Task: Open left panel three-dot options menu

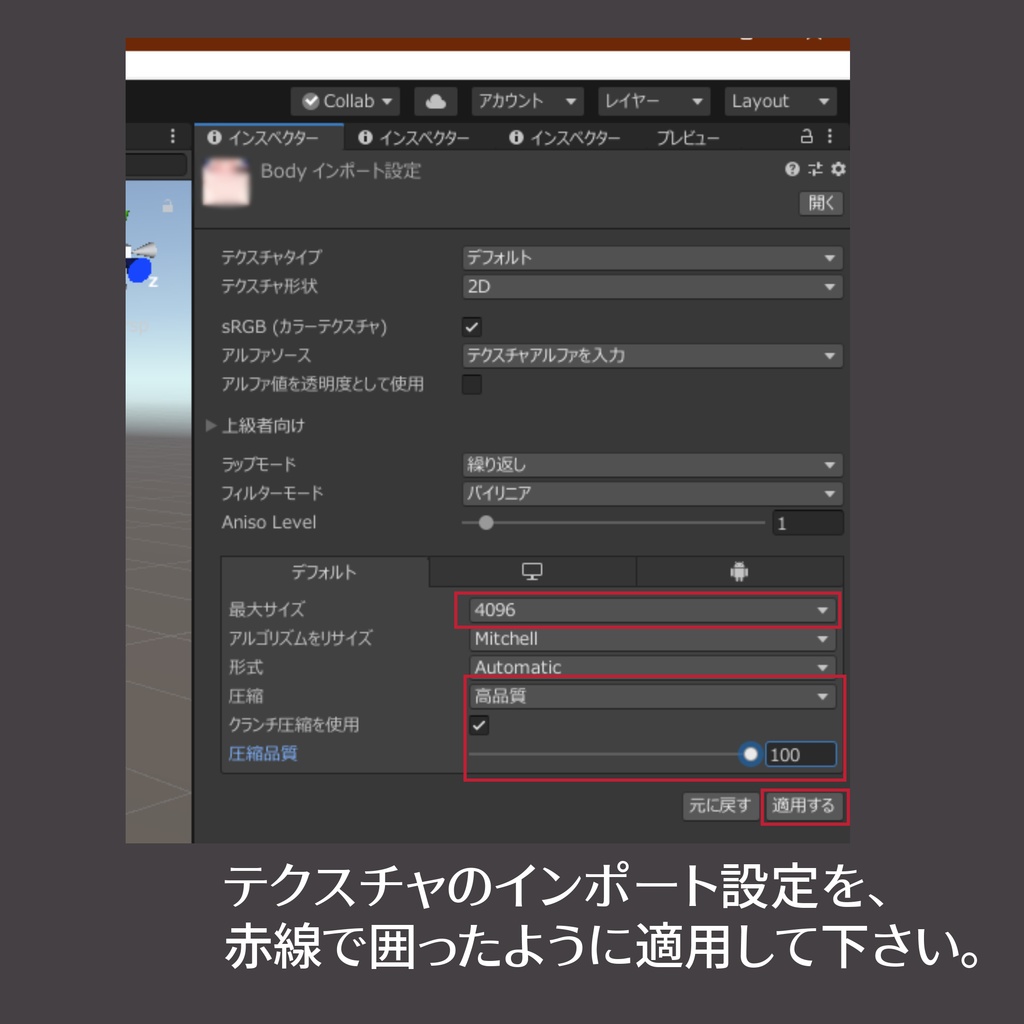Action: (x=172, y=136)
